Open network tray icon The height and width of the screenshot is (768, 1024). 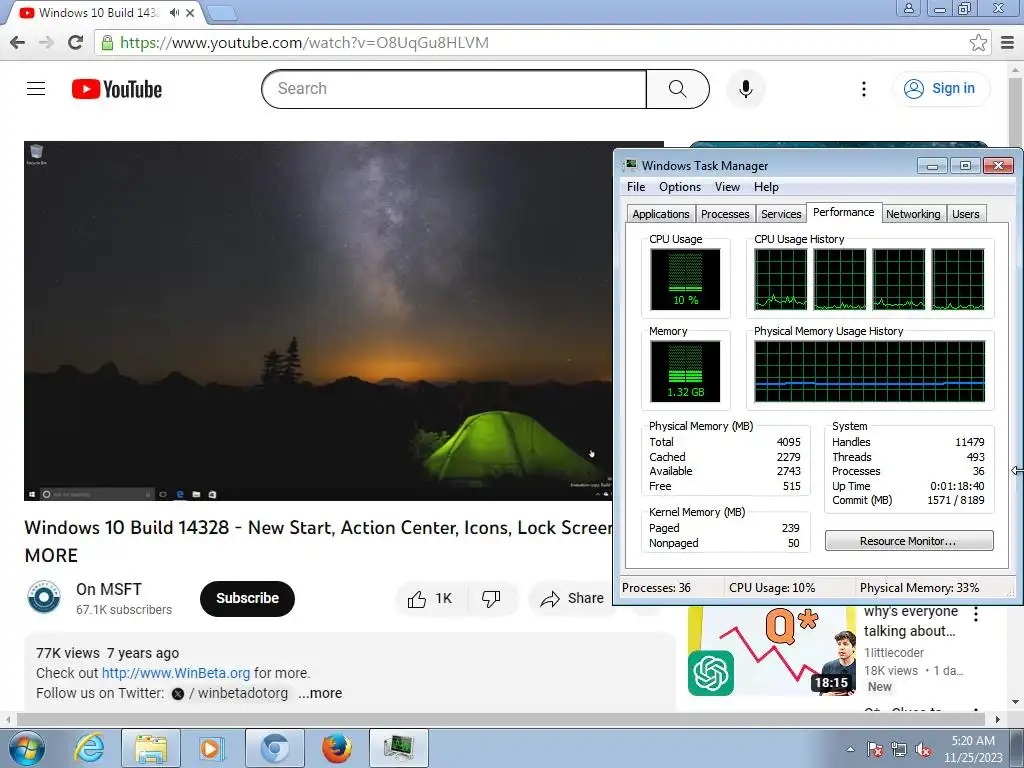pyautogui.click(x=899, y=749)
